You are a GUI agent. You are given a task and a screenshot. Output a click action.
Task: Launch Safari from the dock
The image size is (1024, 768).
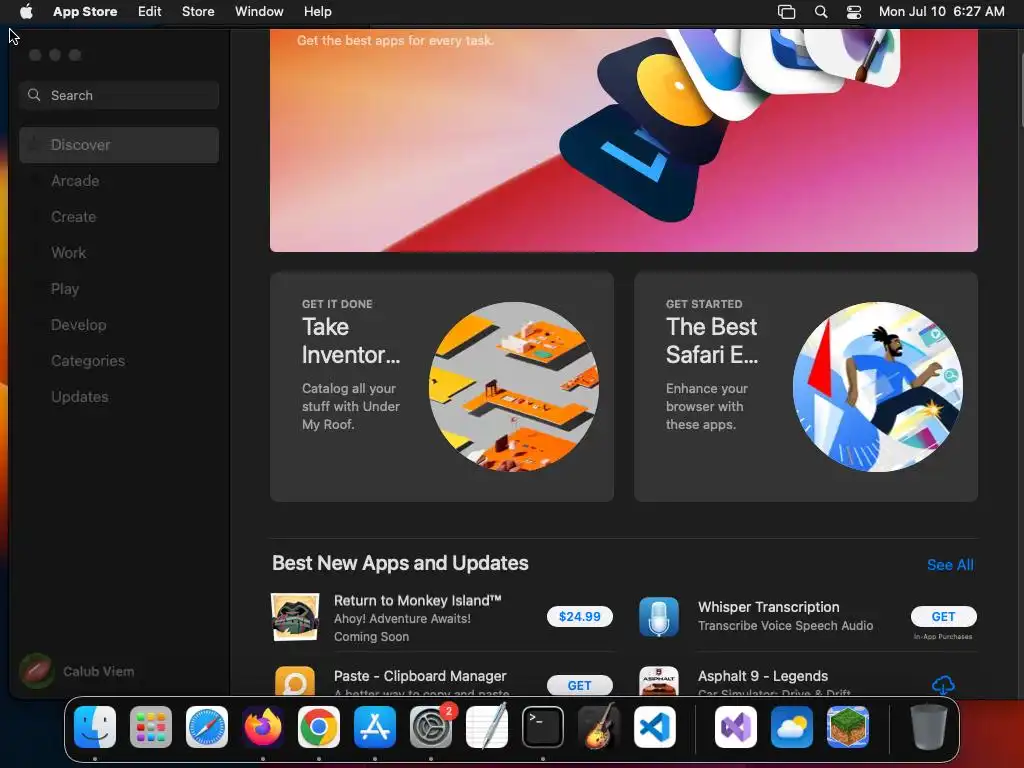click(x=207, y=727)
